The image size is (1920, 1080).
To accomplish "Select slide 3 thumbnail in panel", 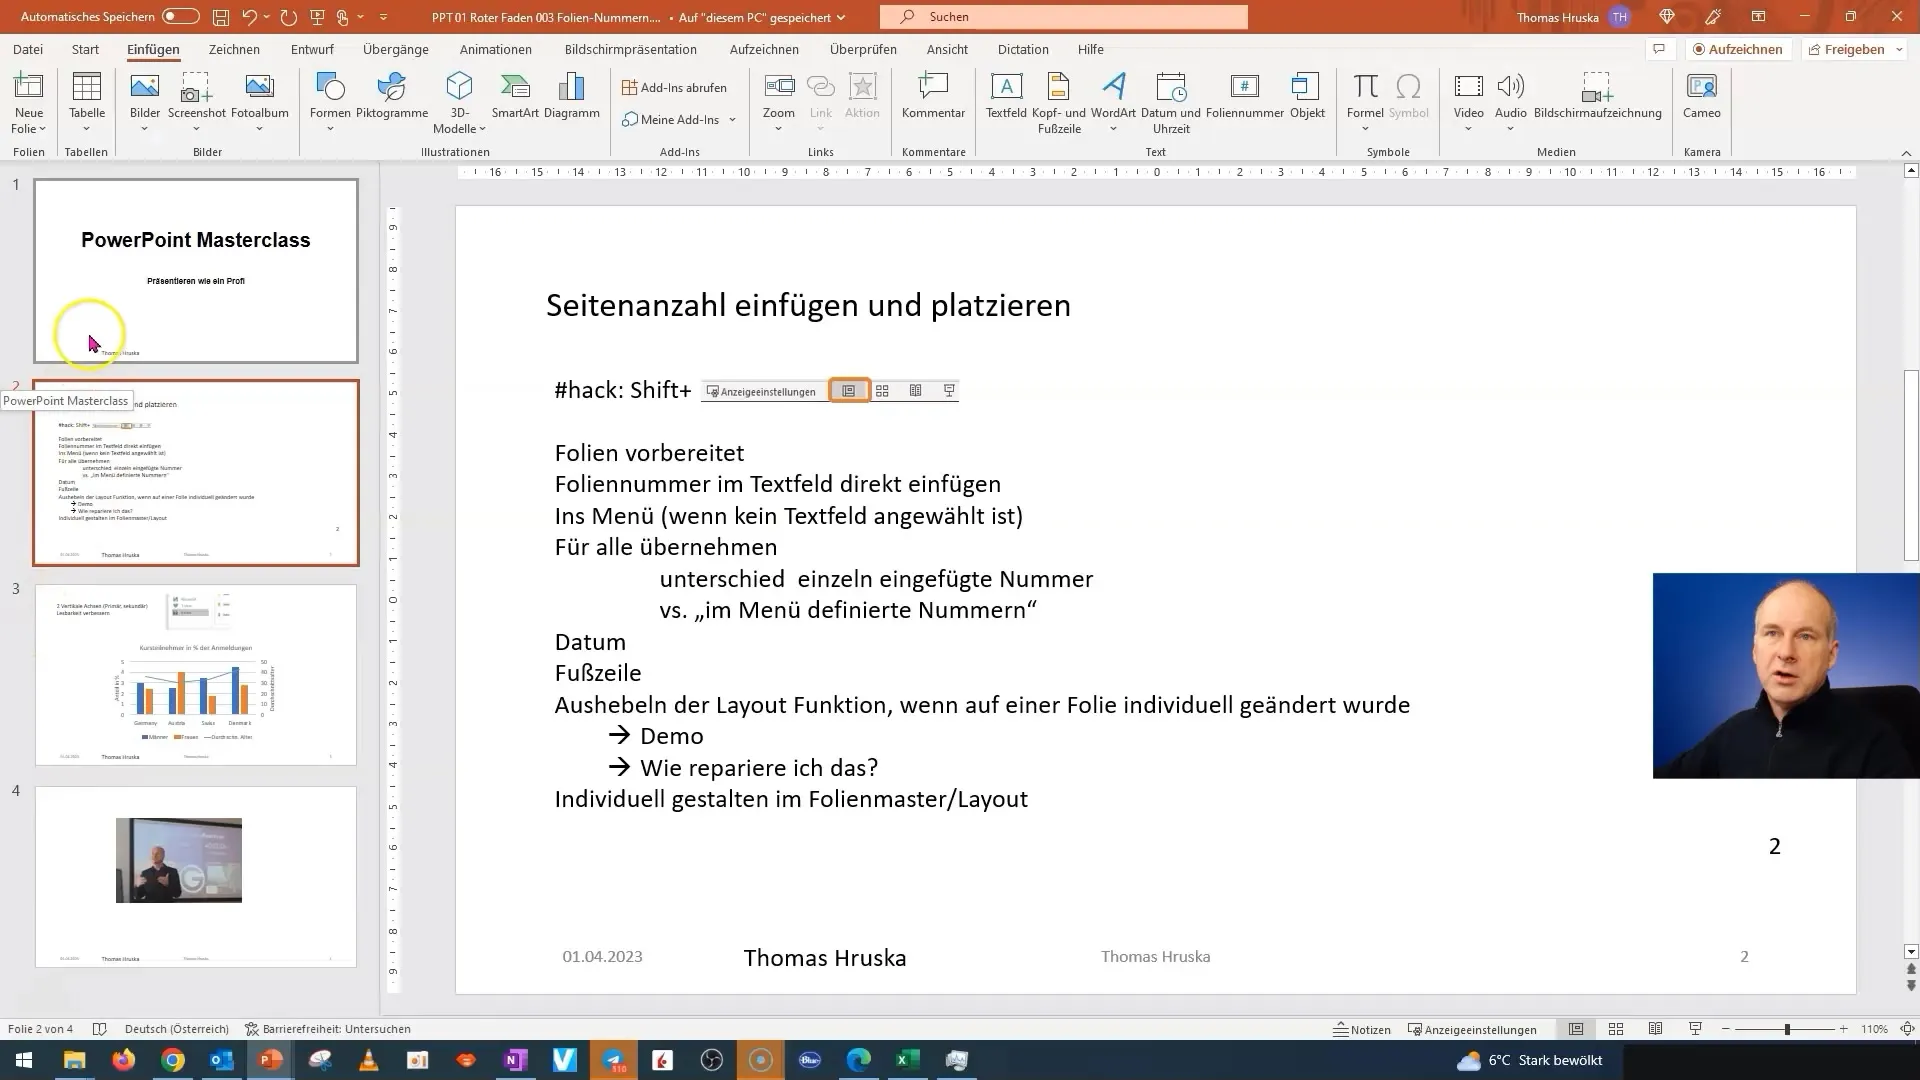I will click(195, 673).
